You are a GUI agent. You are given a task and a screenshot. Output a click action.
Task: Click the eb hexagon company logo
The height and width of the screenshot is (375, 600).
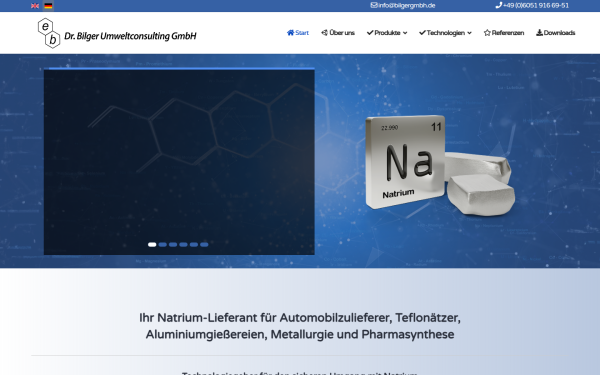click(49, 33)
